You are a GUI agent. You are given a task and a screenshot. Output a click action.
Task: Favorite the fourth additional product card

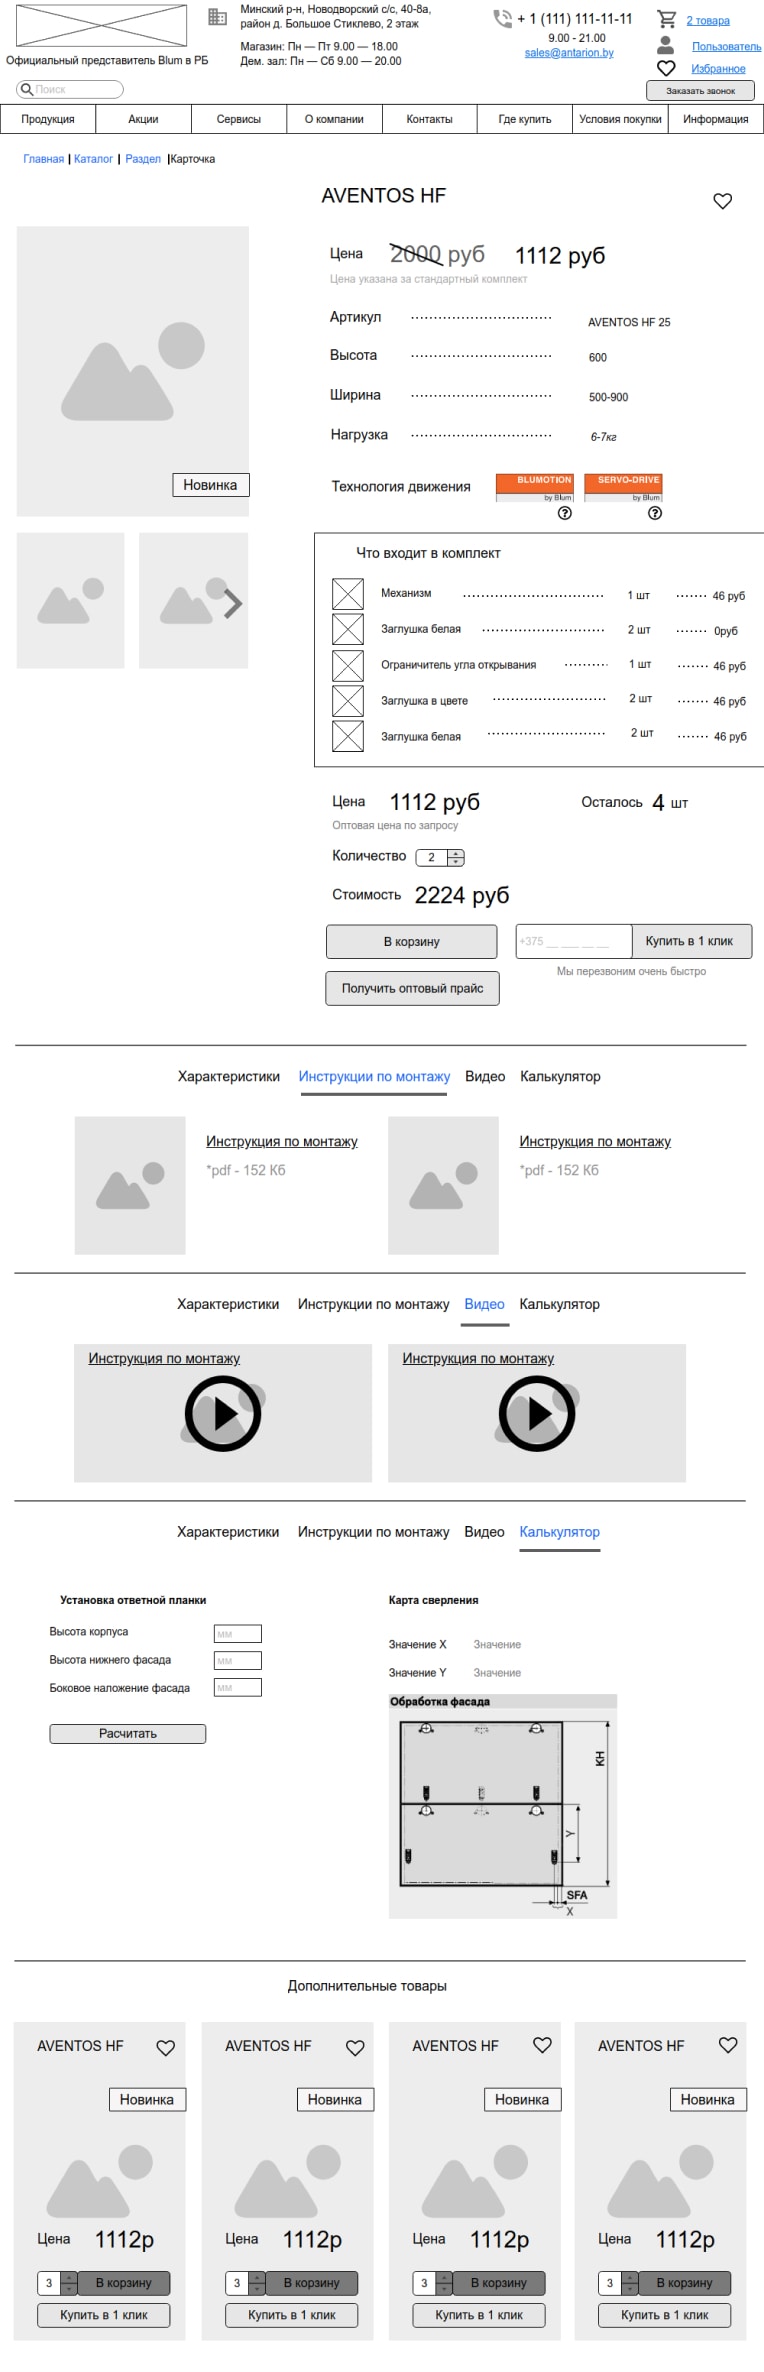tap(728, 2046)
